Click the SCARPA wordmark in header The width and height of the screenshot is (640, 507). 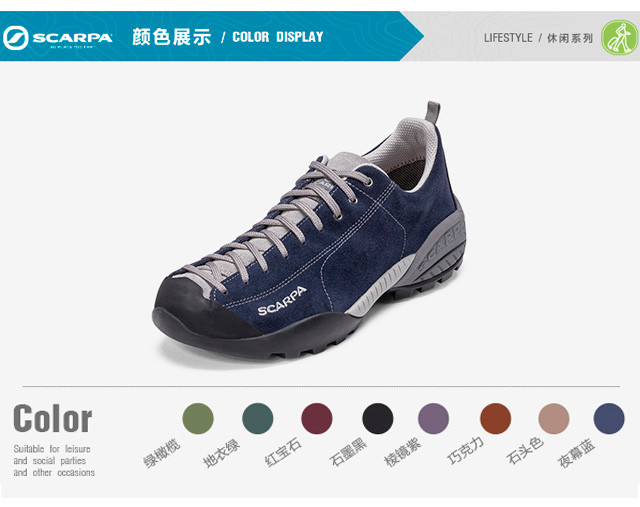pos(72,38)
